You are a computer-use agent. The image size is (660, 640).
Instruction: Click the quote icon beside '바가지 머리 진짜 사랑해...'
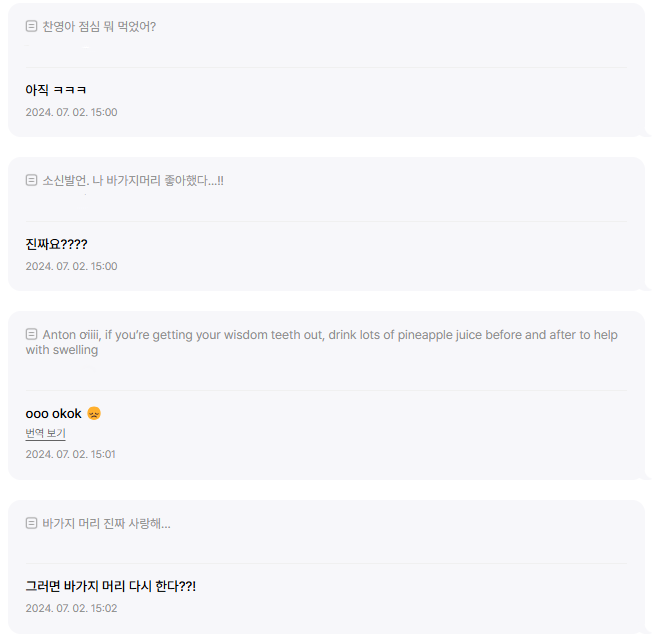[x=31, y=523]
